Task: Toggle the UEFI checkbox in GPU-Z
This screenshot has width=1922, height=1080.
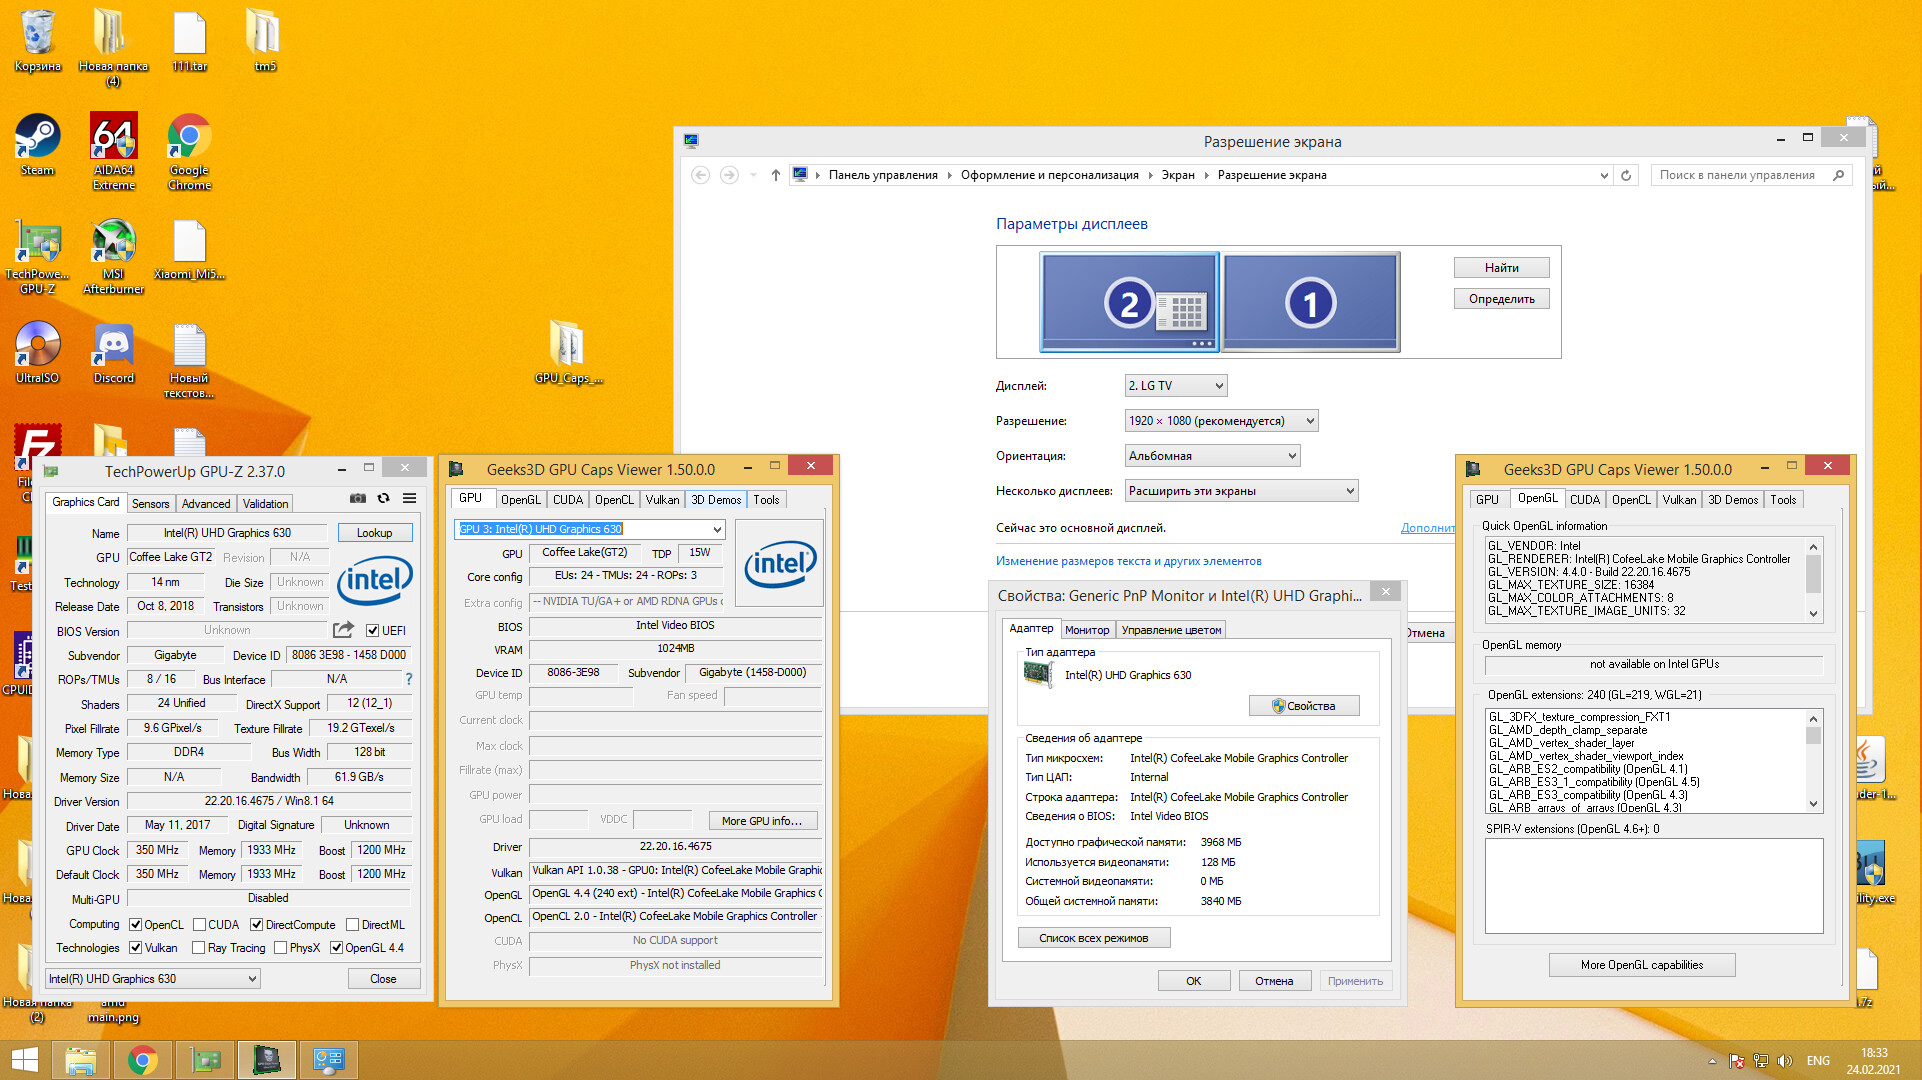Action: 372,631
